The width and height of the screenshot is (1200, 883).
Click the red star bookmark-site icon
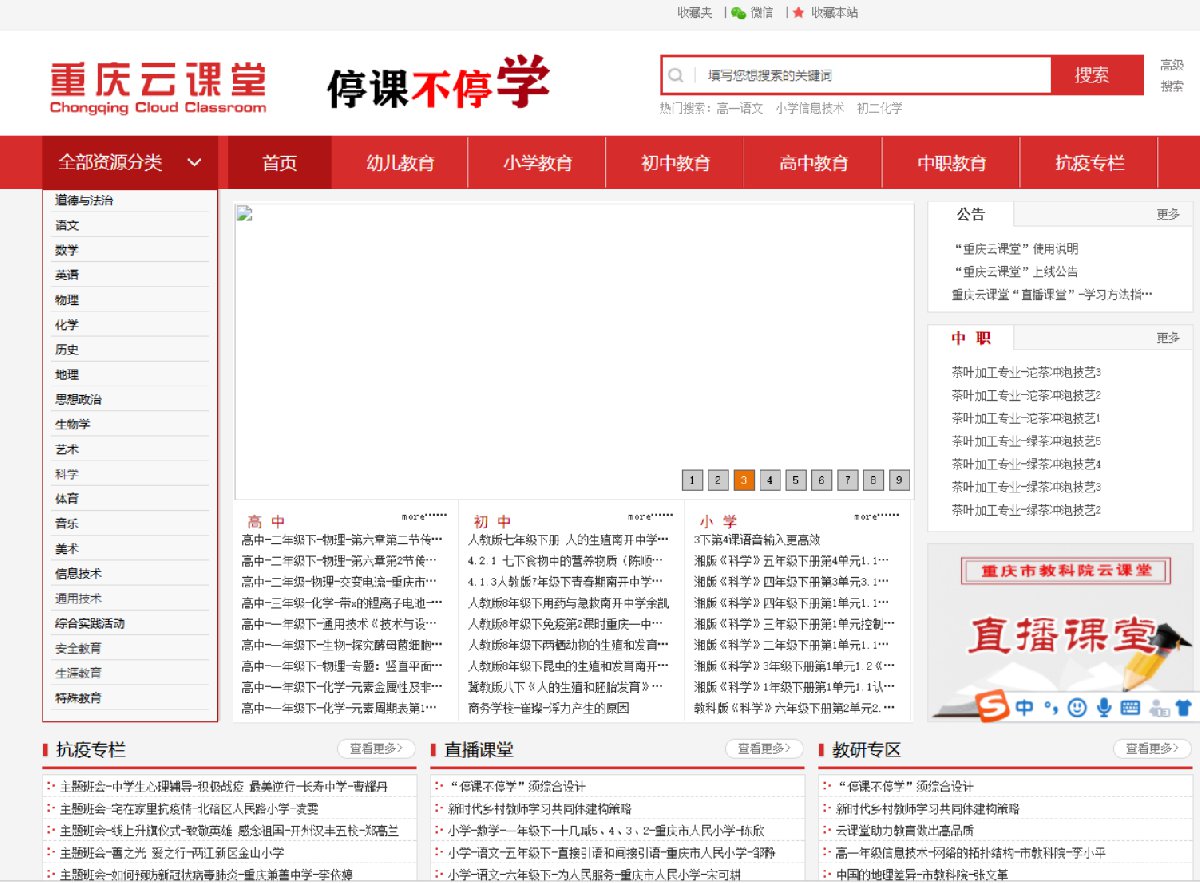tap(798, 13)
